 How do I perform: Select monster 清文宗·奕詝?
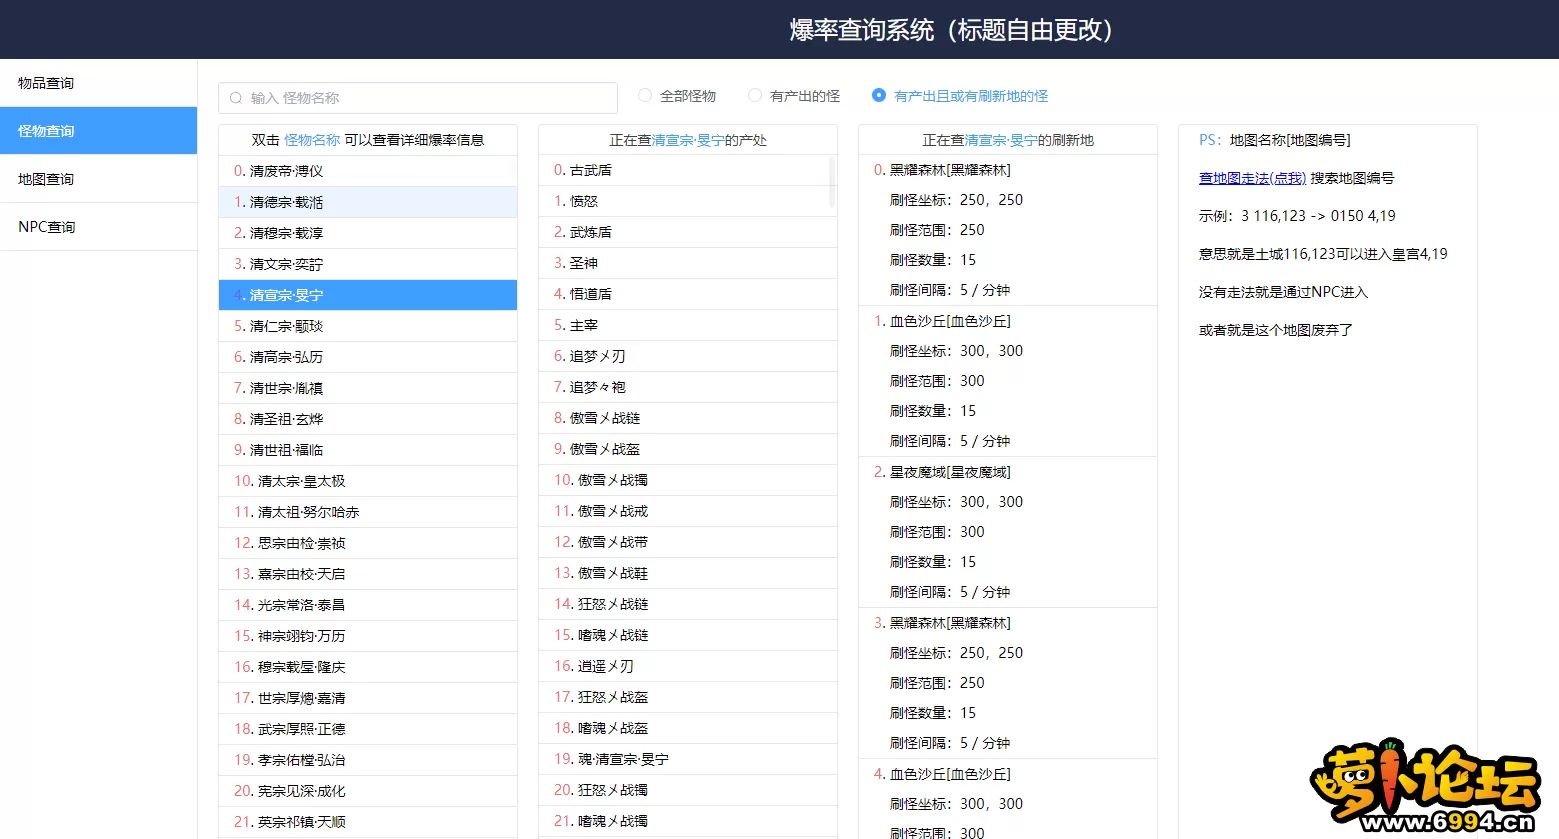[368, 264]
